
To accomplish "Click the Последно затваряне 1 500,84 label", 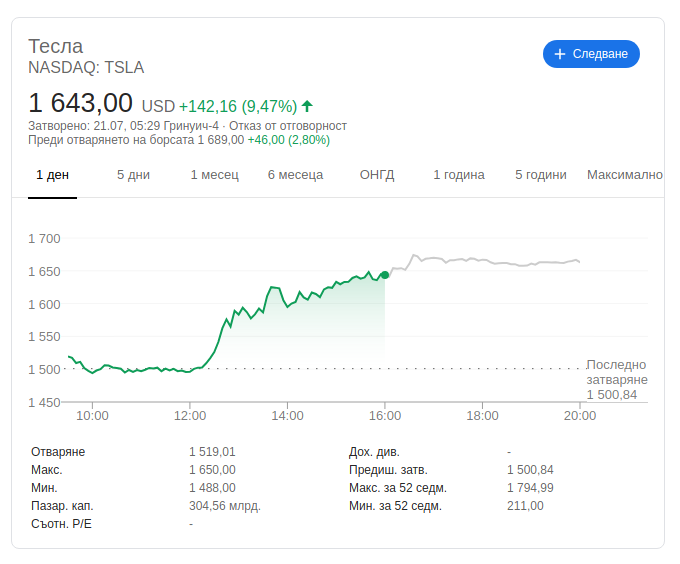I will pyautogui.click(x=617, y=380).
